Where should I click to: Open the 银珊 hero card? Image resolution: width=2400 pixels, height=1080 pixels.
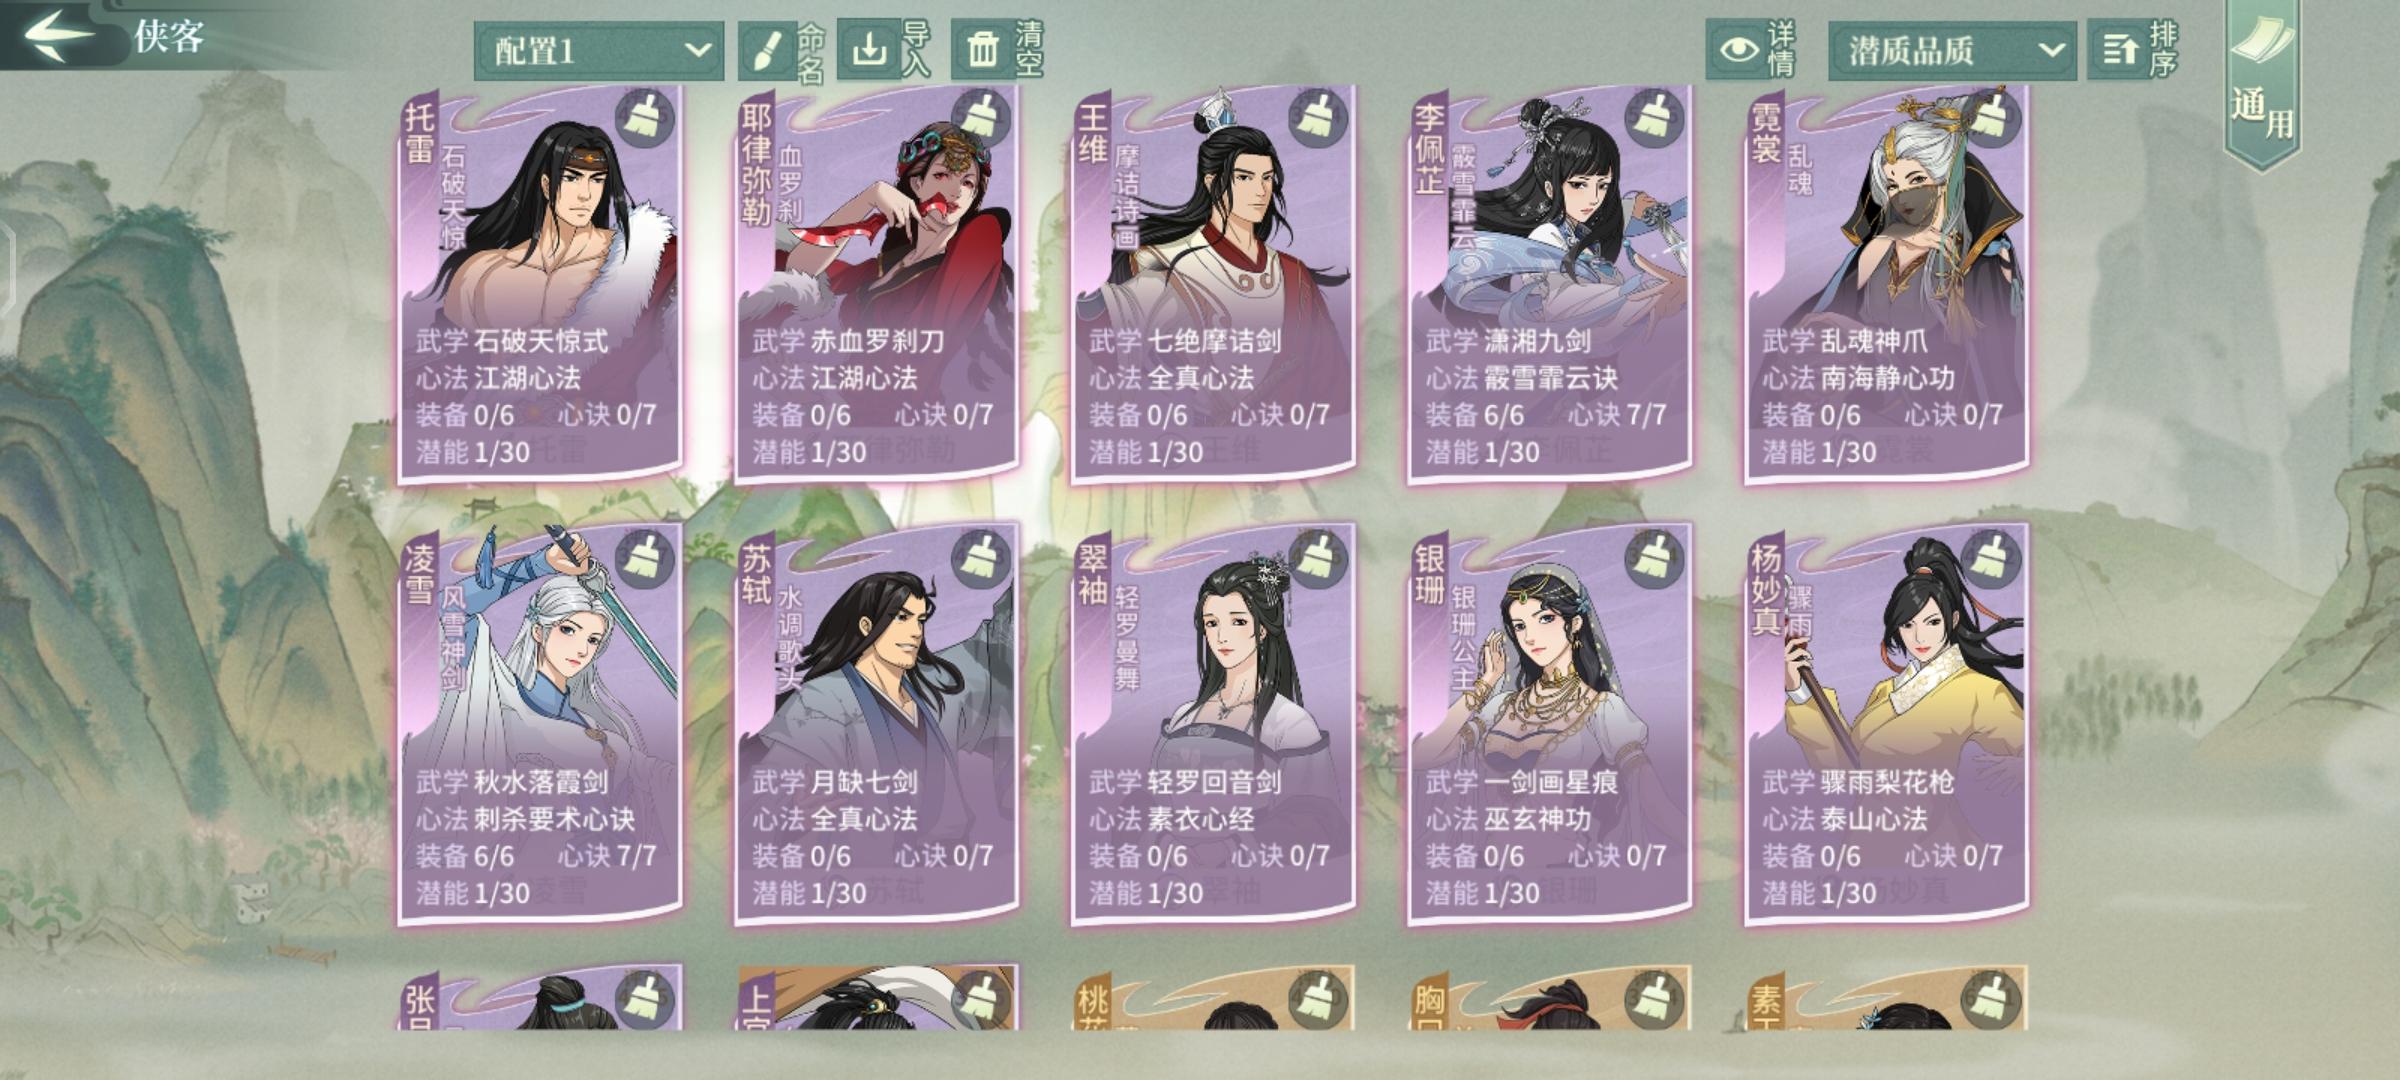point(1548,726)
